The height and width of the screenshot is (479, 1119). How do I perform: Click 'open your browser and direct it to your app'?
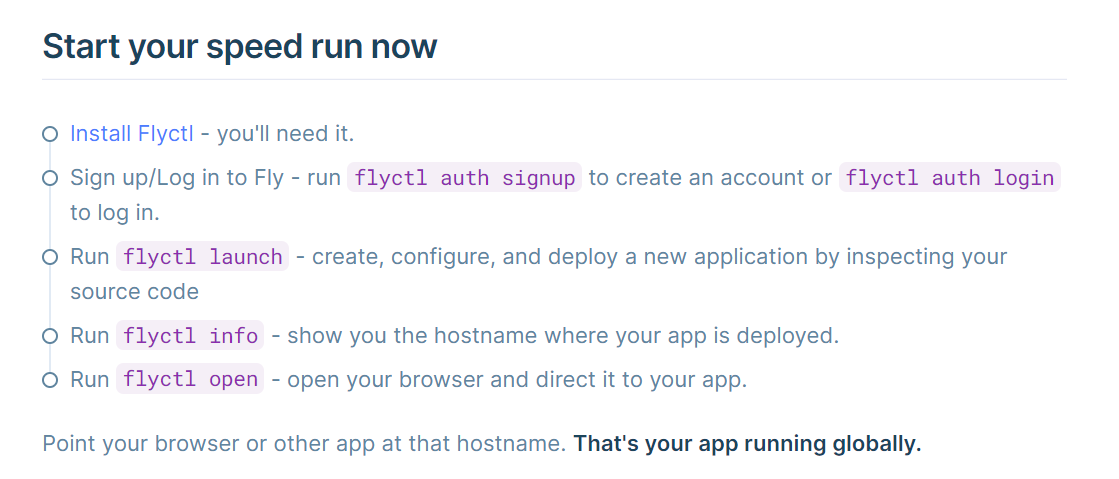pyautogui.click(x=517, y=379)
